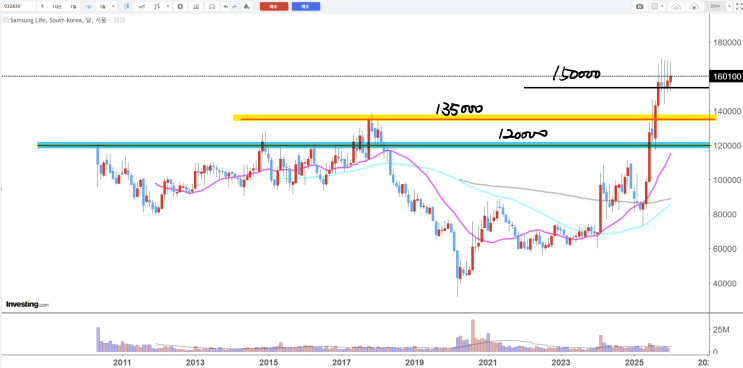Expand the dropdown arrow next to the save name
Screen dimensions: 743x368
[729, 6]
